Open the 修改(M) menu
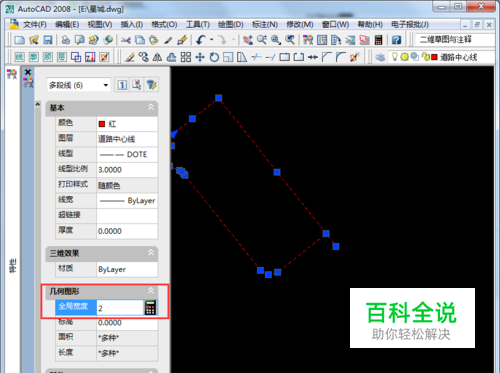Image resolution: width=500 pixels, height=373 pixels. [x=300, y=24]
